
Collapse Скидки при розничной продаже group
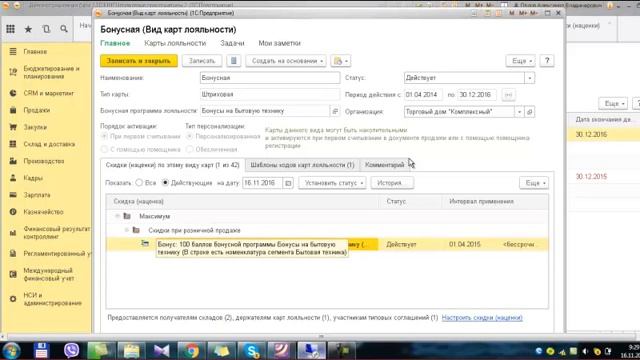pos(127,230)
